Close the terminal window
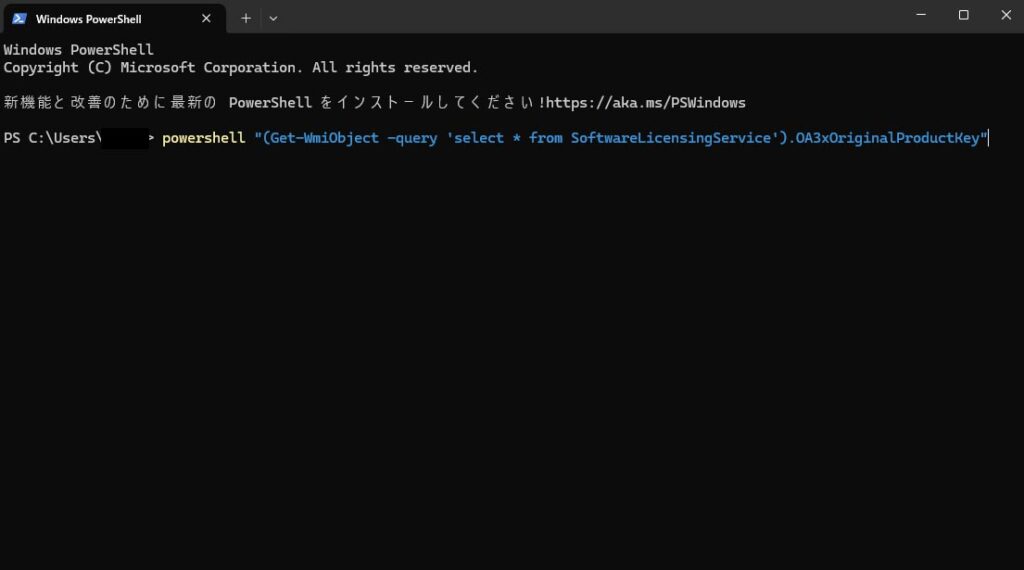 click(1006, 15)
